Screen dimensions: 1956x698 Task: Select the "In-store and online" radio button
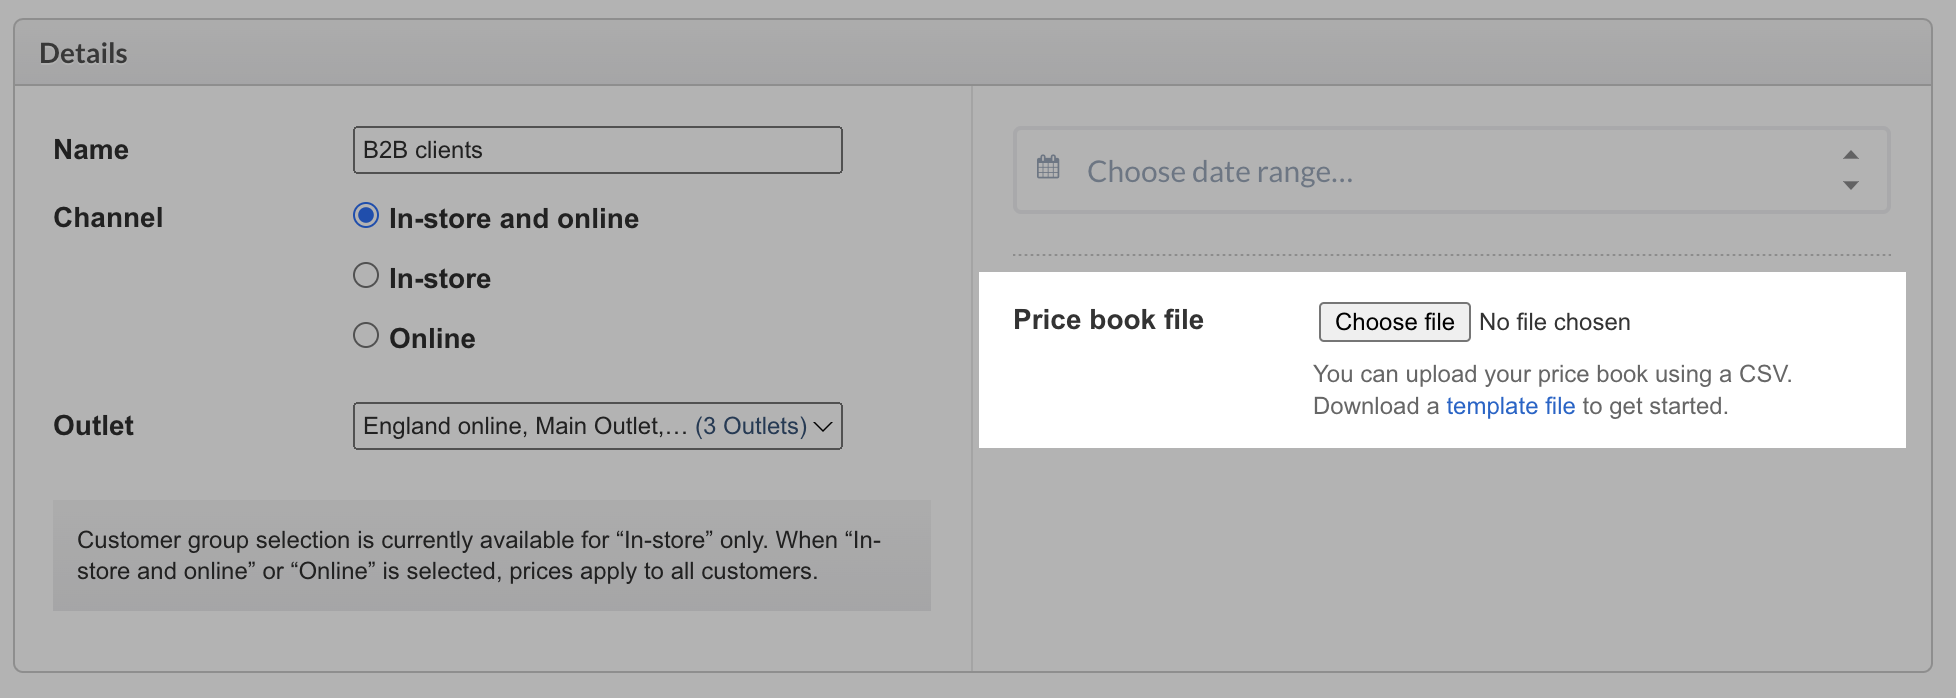pos(366,216)
